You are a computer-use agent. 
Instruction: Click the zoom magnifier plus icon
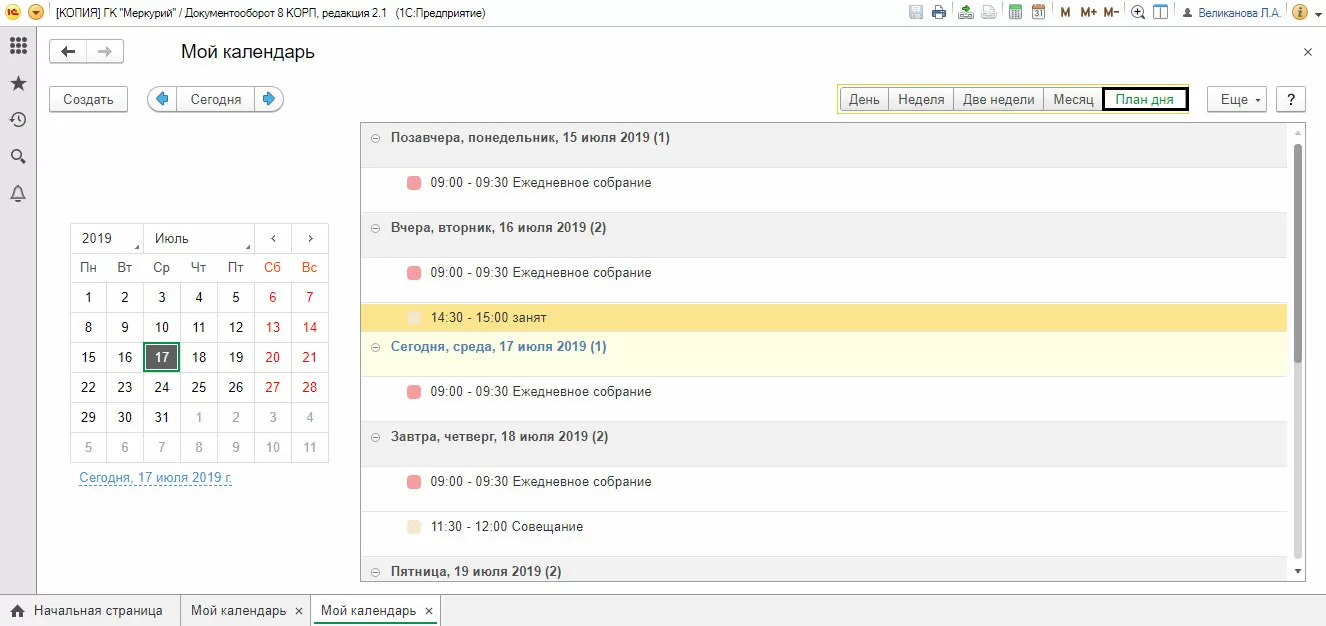tap(1138, 12)
